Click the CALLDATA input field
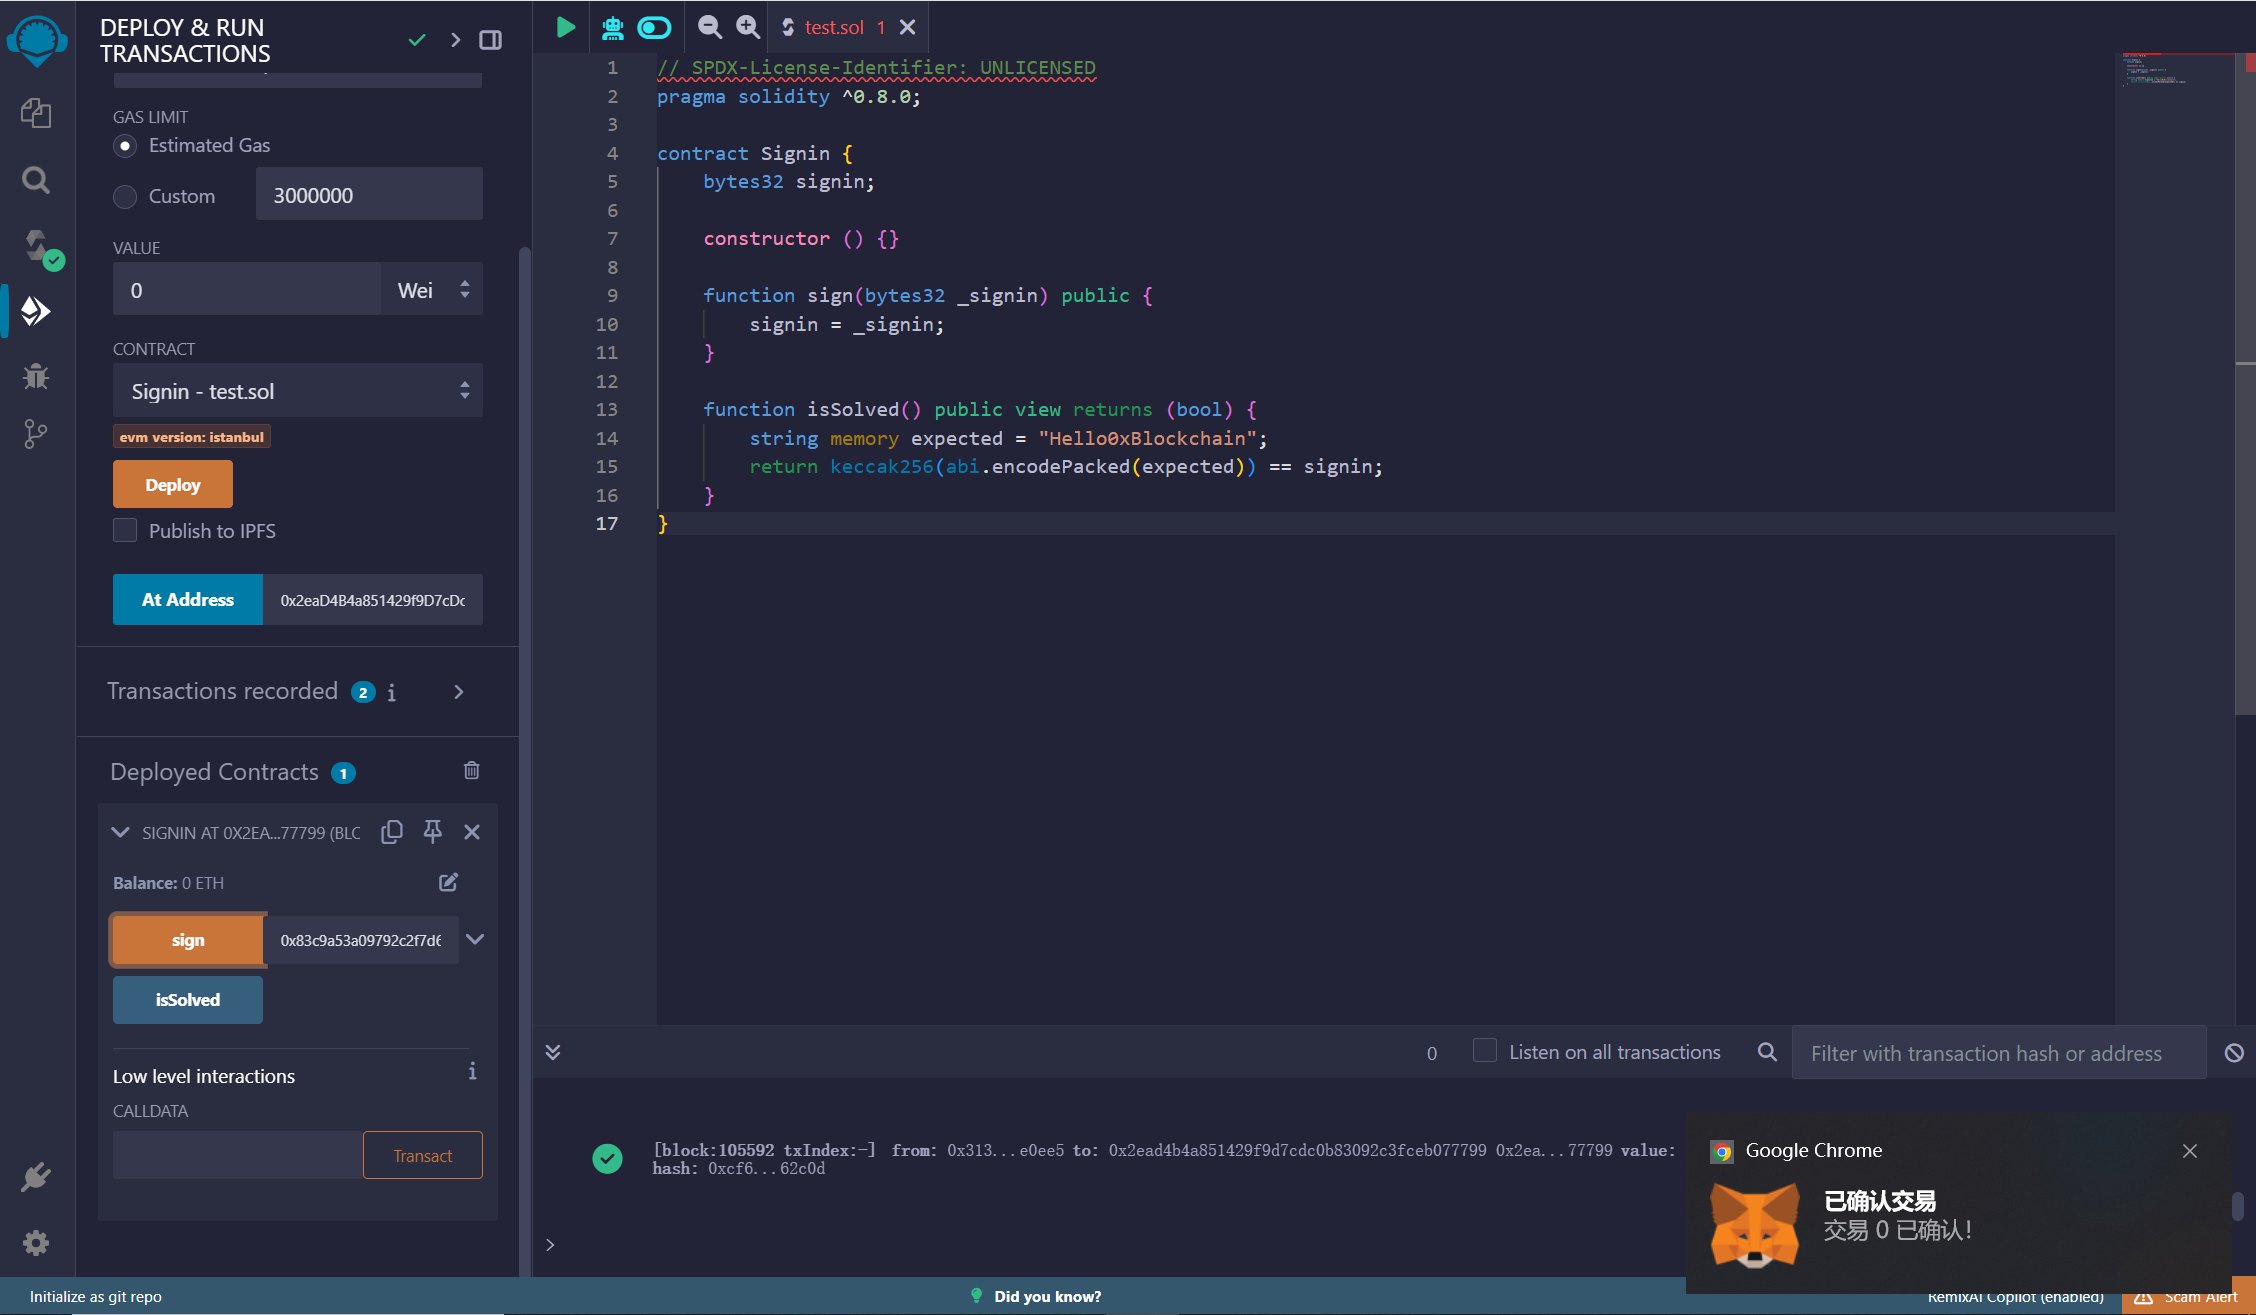The image size is (2256, 1315). [238, 1155]
